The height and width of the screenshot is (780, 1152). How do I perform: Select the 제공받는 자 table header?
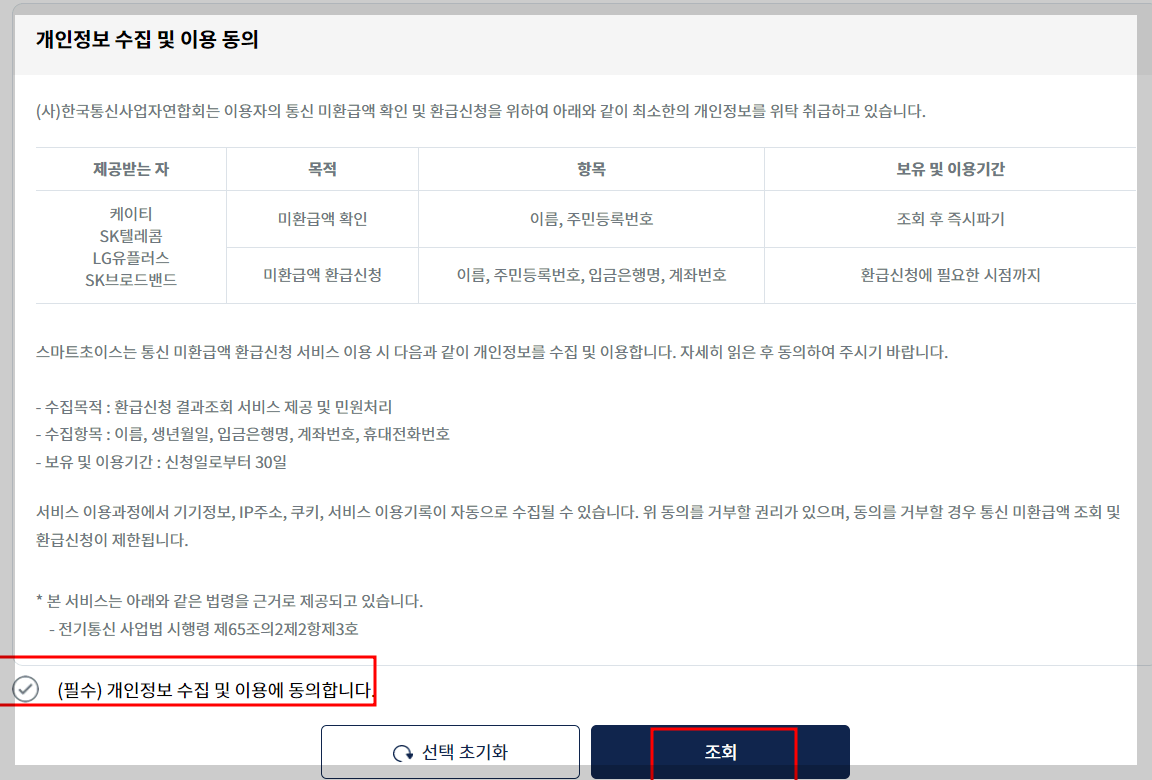click(130, 168)
